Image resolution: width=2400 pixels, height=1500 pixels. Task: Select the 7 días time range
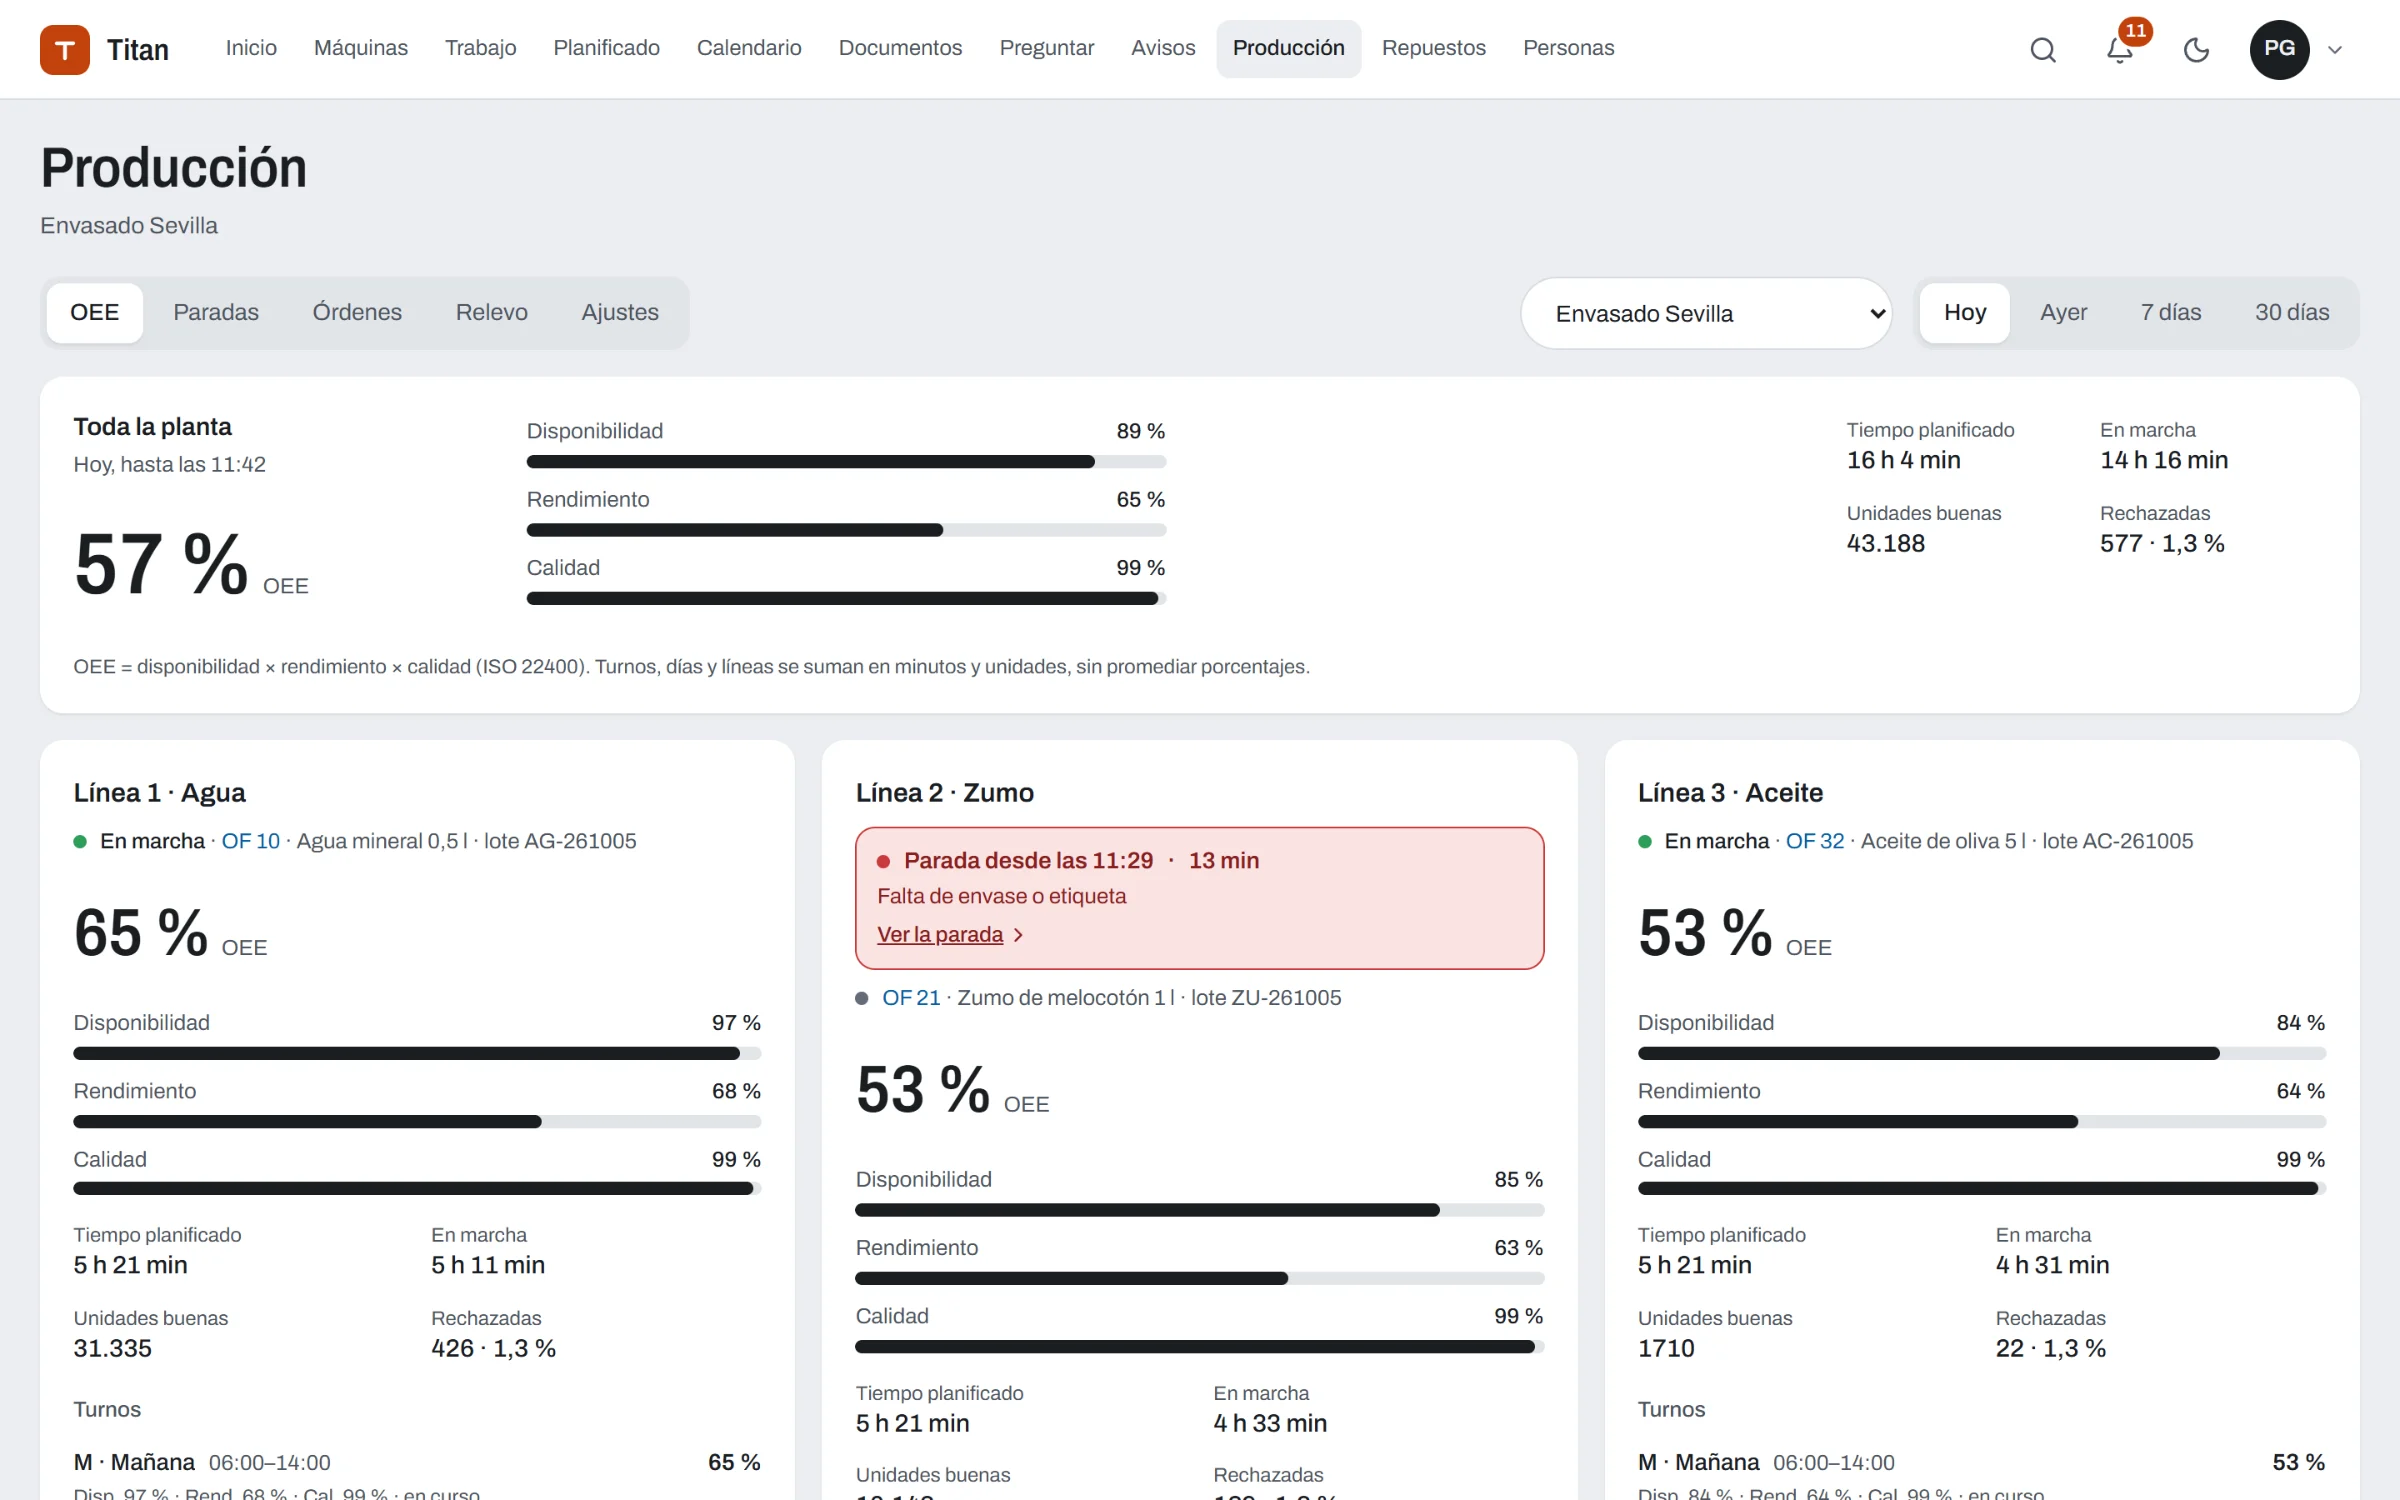point(2170,312)
